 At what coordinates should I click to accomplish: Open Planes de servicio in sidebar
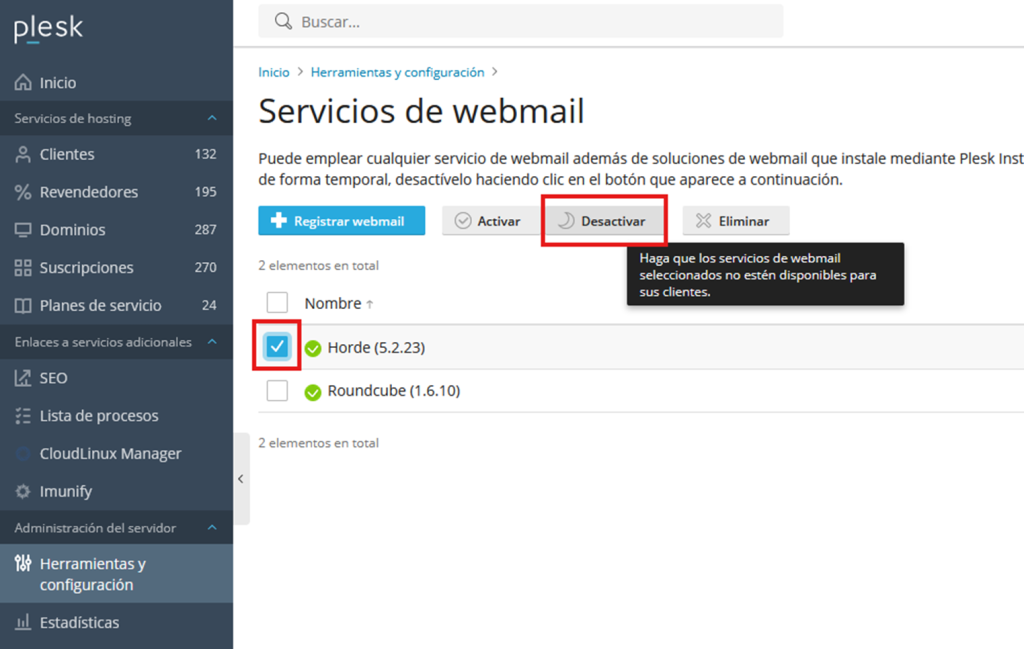pos(116,306)
